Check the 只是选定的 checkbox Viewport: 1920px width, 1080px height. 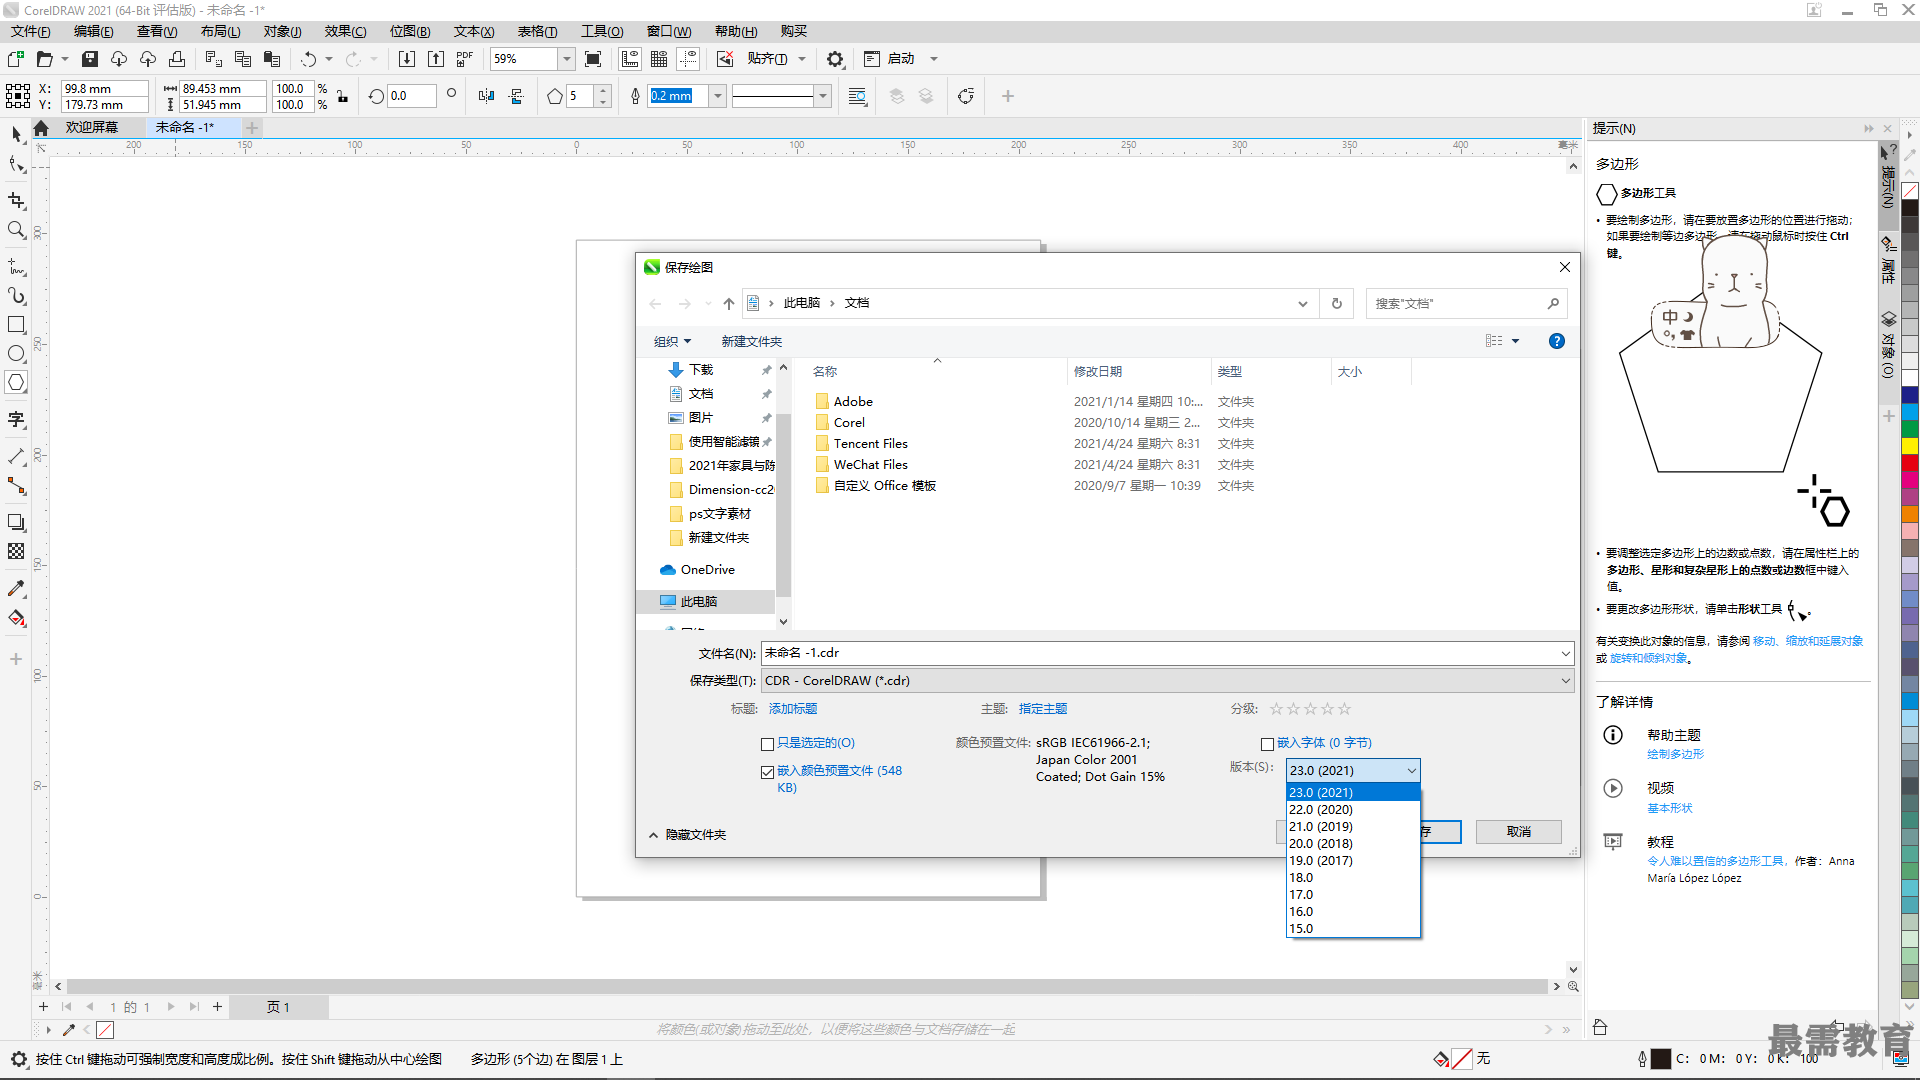768,744
